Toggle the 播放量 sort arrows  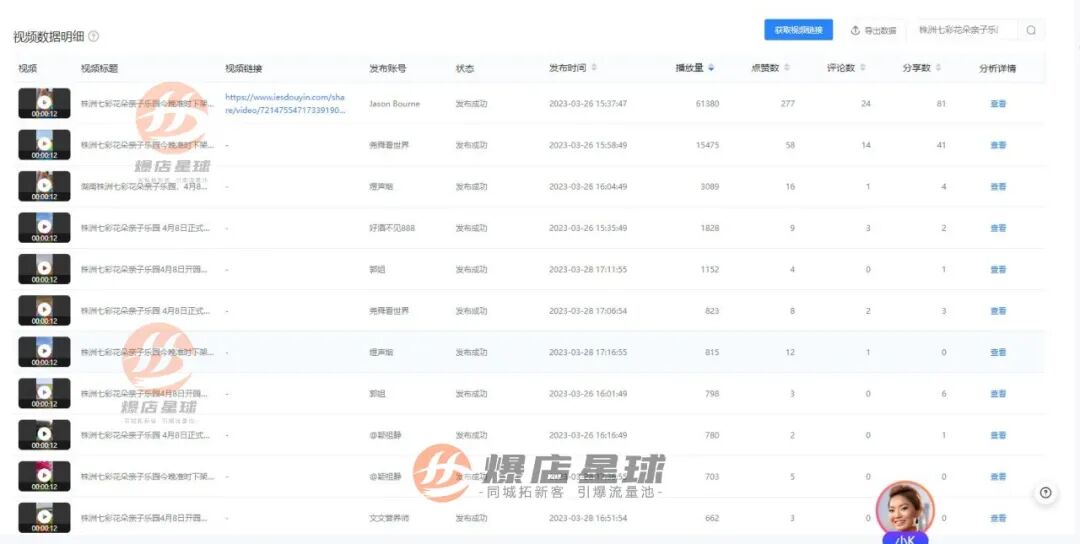pos(711,67)
